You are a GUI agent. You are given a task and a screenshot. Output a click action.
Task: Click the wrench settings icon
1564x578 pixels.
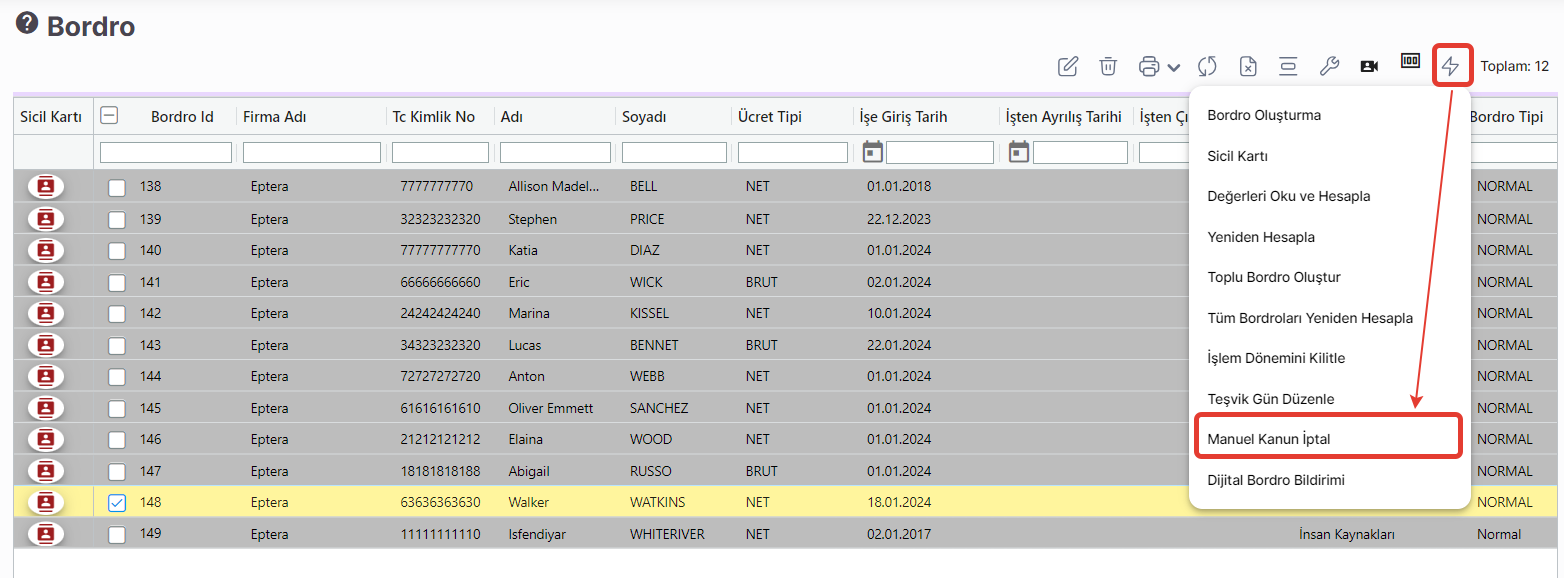coord(1329,66)
